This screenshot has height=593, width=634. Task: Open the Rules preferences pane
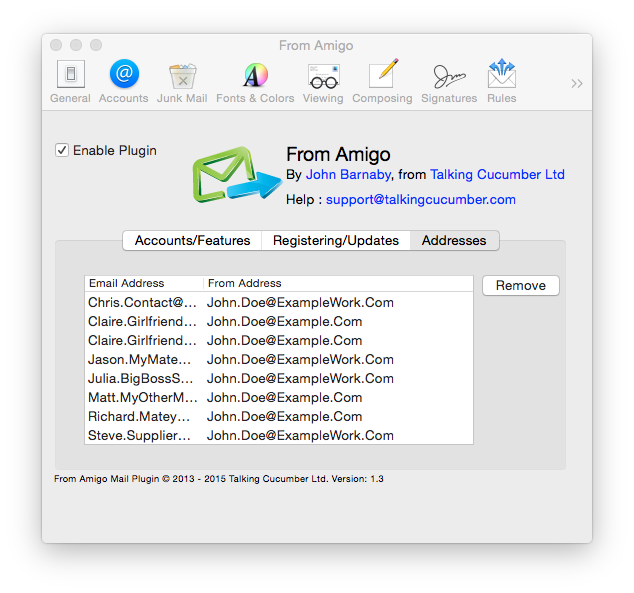coord(501,82)
